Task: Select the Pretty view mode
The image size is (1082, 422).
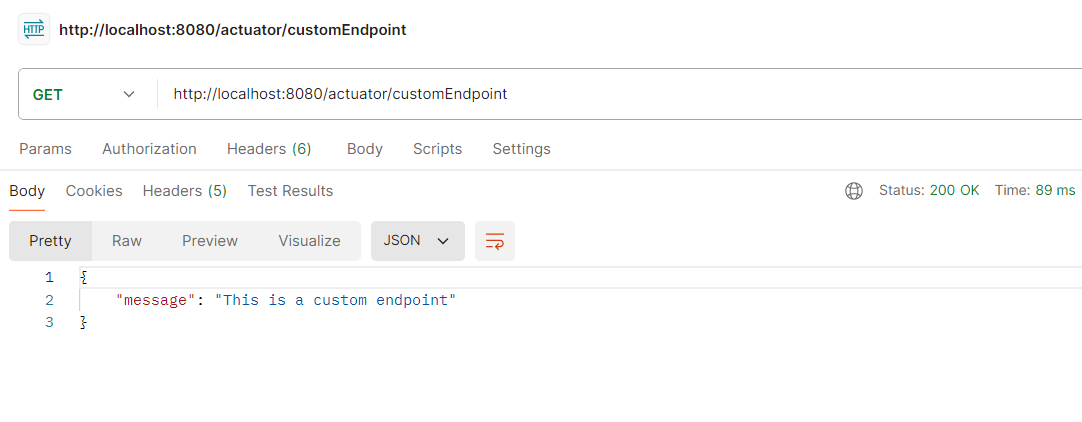Action: (50, 241)
